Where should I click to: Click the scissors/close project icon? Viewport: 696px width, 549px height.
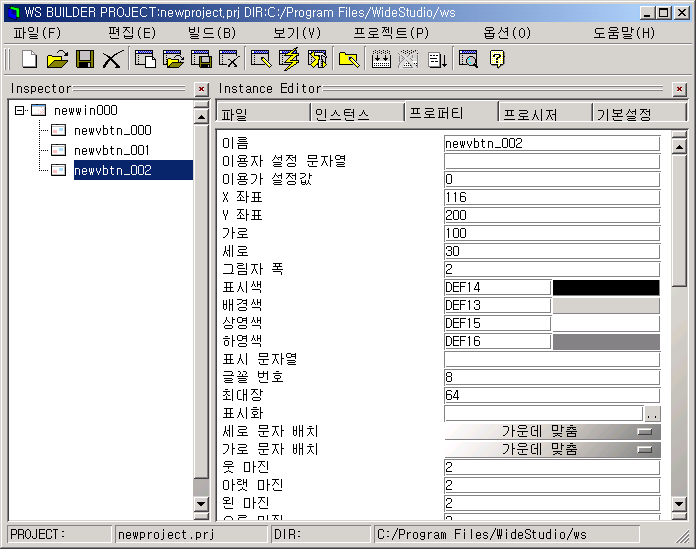pos(112,59)
